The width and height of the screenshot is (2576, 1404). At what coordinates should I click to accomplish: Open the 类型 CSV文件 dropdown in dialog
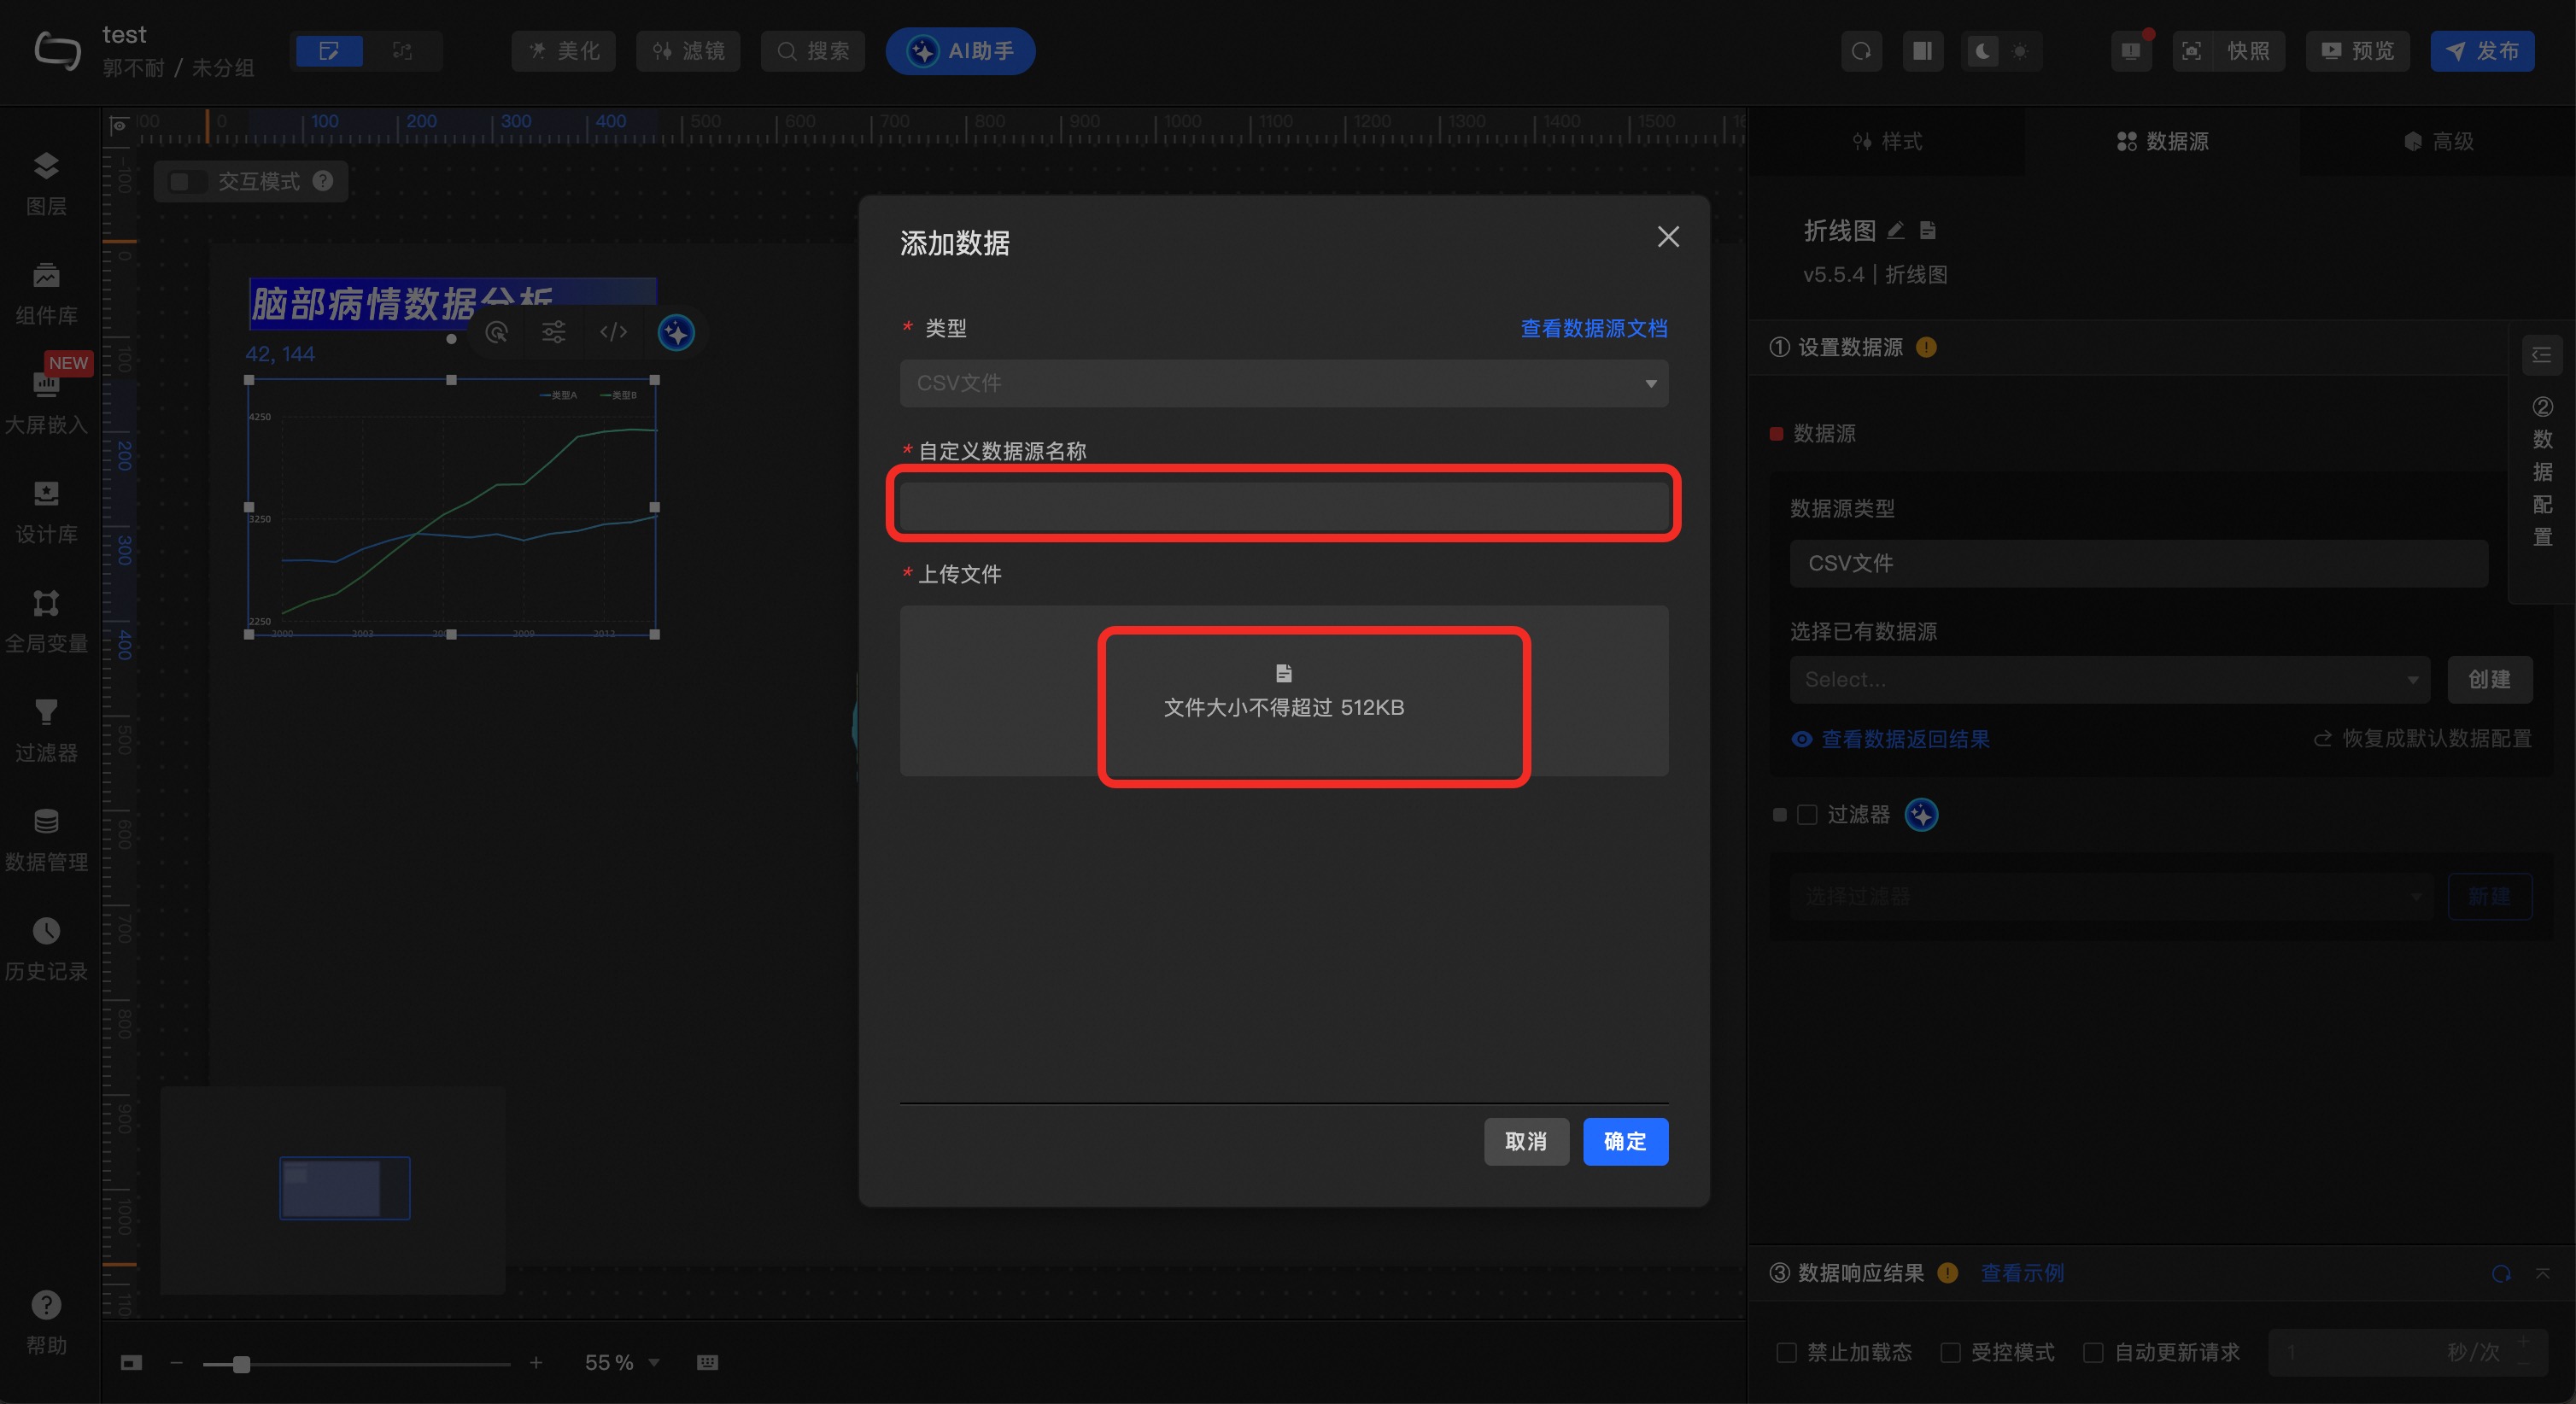(1283, 383)
